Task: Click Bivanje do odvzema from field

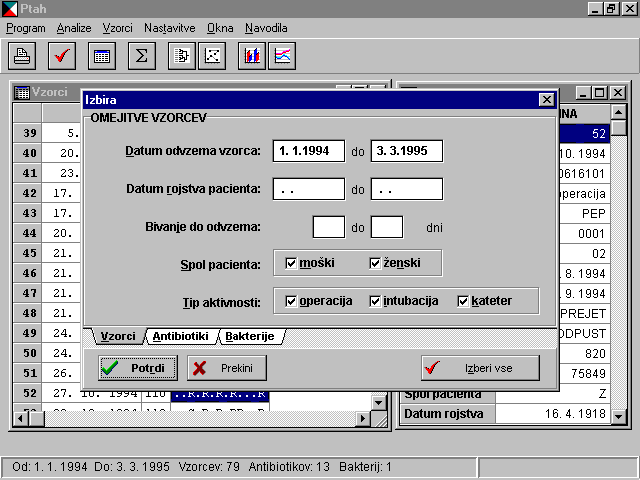Action: [329, 227]
